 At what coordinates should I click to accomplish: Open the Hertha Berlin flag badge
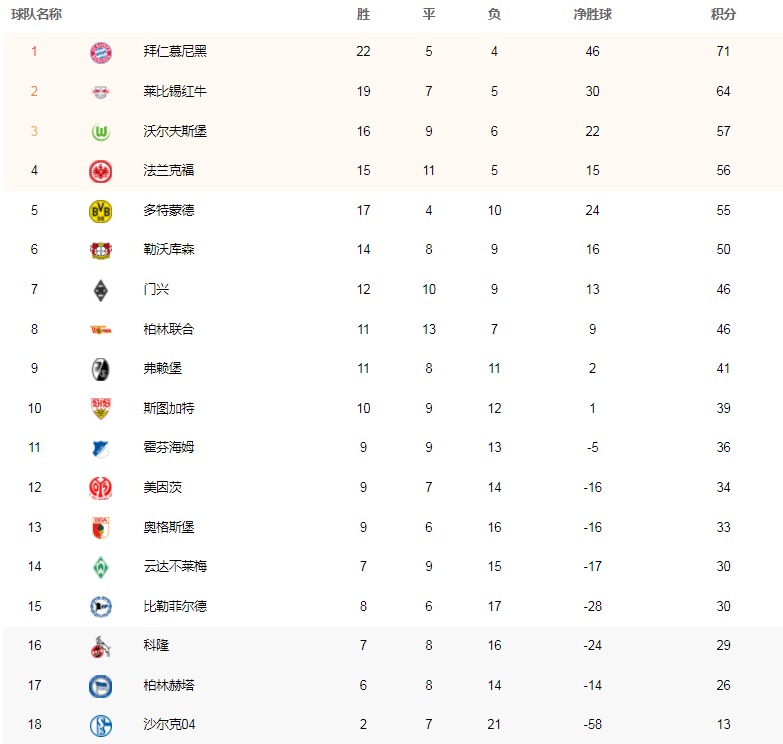[x=100, y=686]
